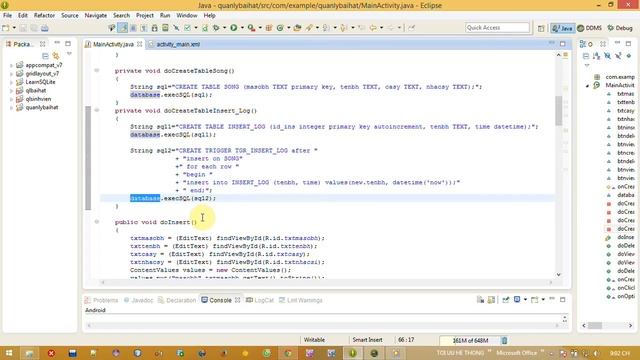Open the Refactor menu

(x=44, y=15)
